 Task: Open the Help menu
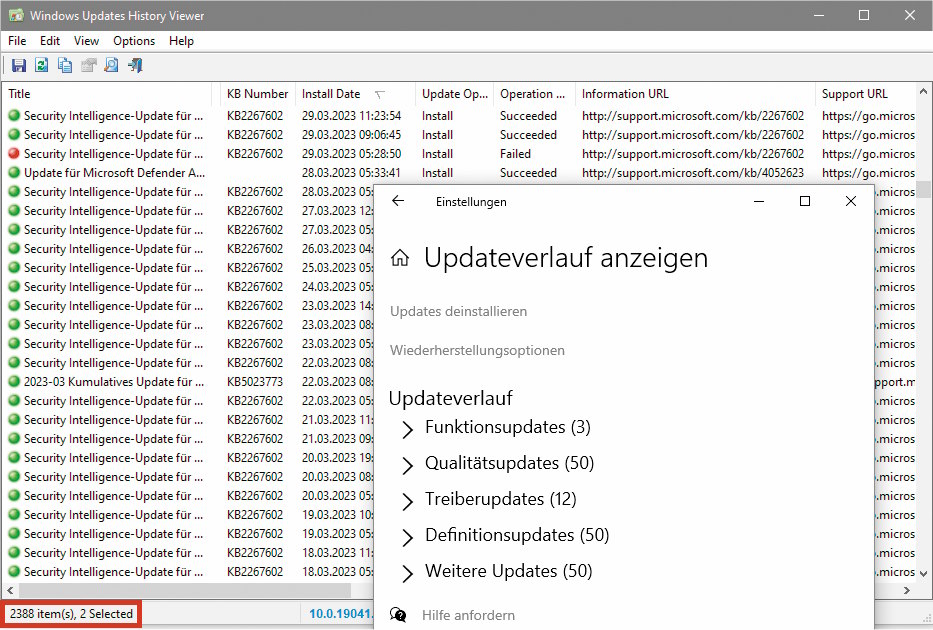(x=181, y=41)
